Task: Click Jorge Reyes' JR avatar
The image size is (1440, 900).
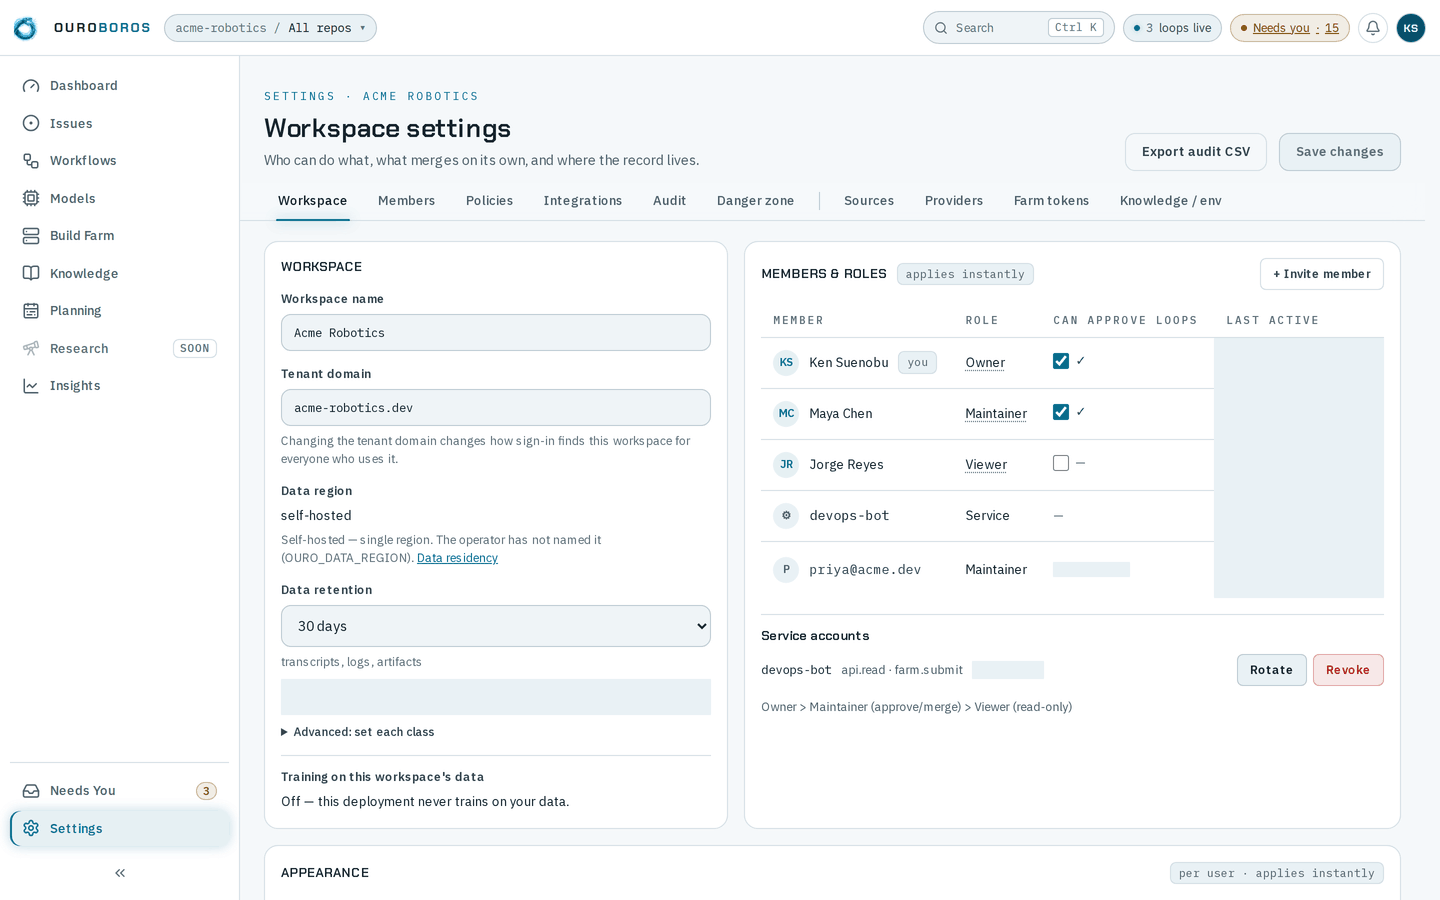Action: [x=786, y=465]
